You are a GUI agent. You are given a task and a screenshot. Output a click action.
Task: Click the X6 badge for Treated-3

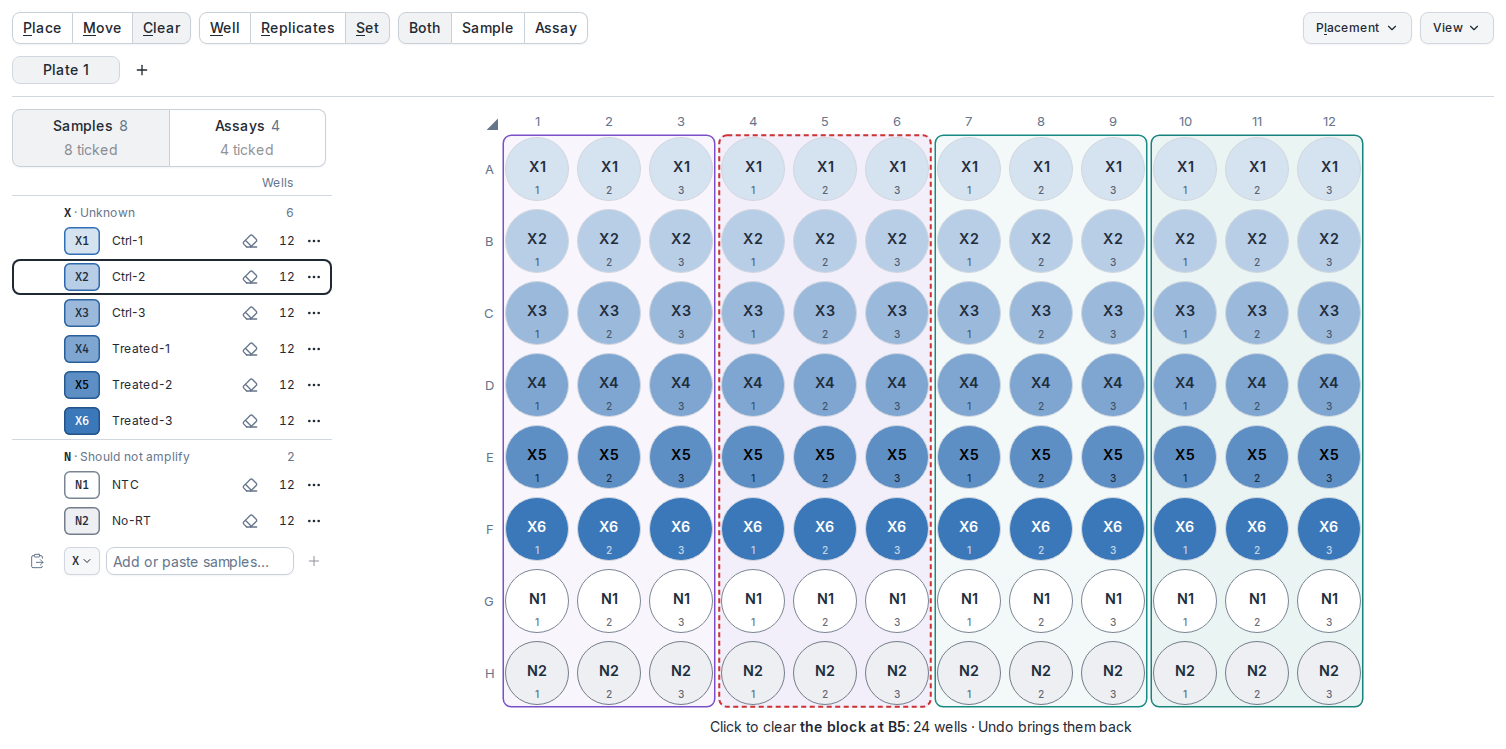(82, 421)
